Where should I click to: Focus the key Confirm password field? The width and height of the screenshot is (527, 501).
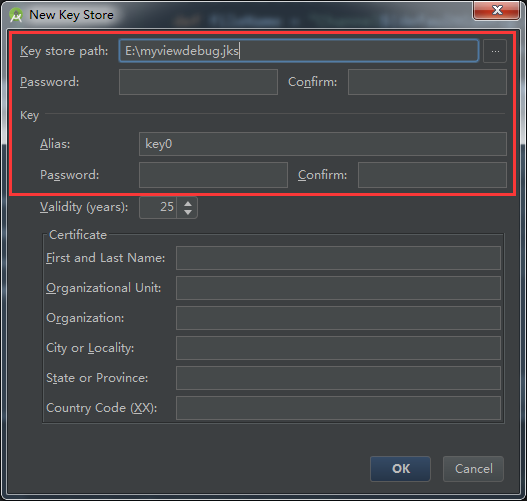432,175
